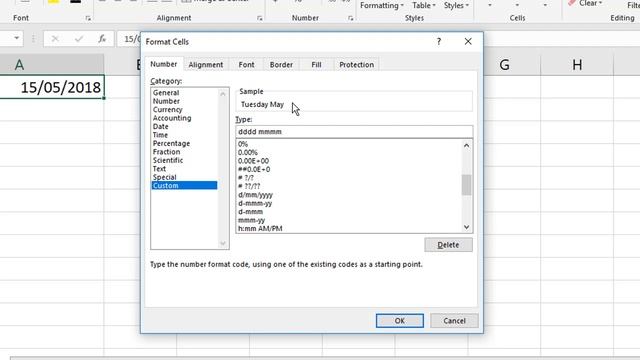Open Alignment group dialog launcher

[x=260, y=18]
